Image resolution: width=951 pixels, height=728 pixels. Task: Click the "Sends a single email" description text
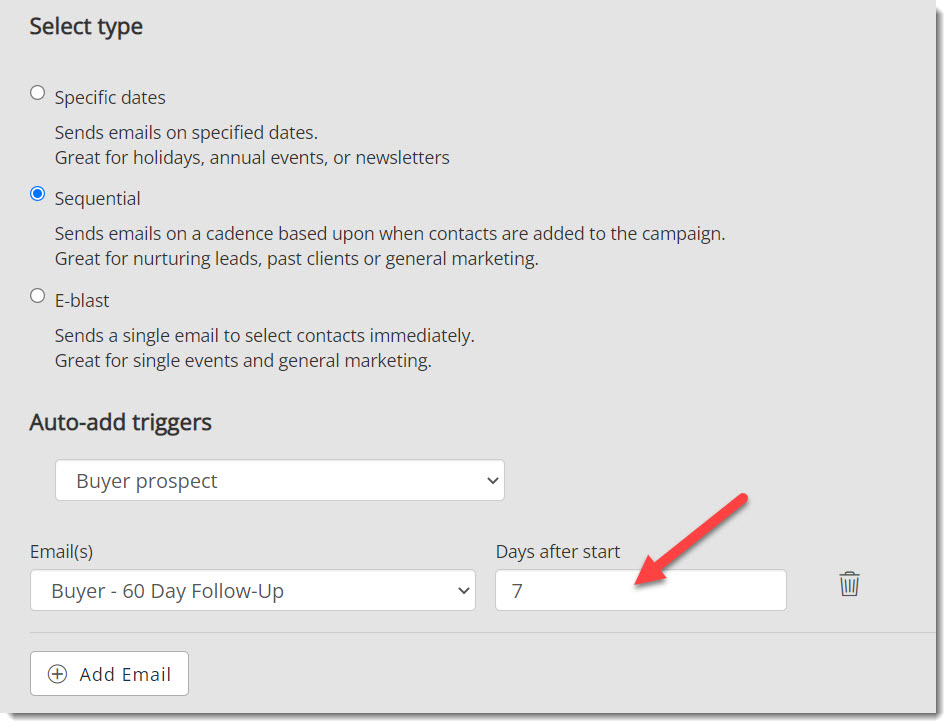(x=264, y=336)
